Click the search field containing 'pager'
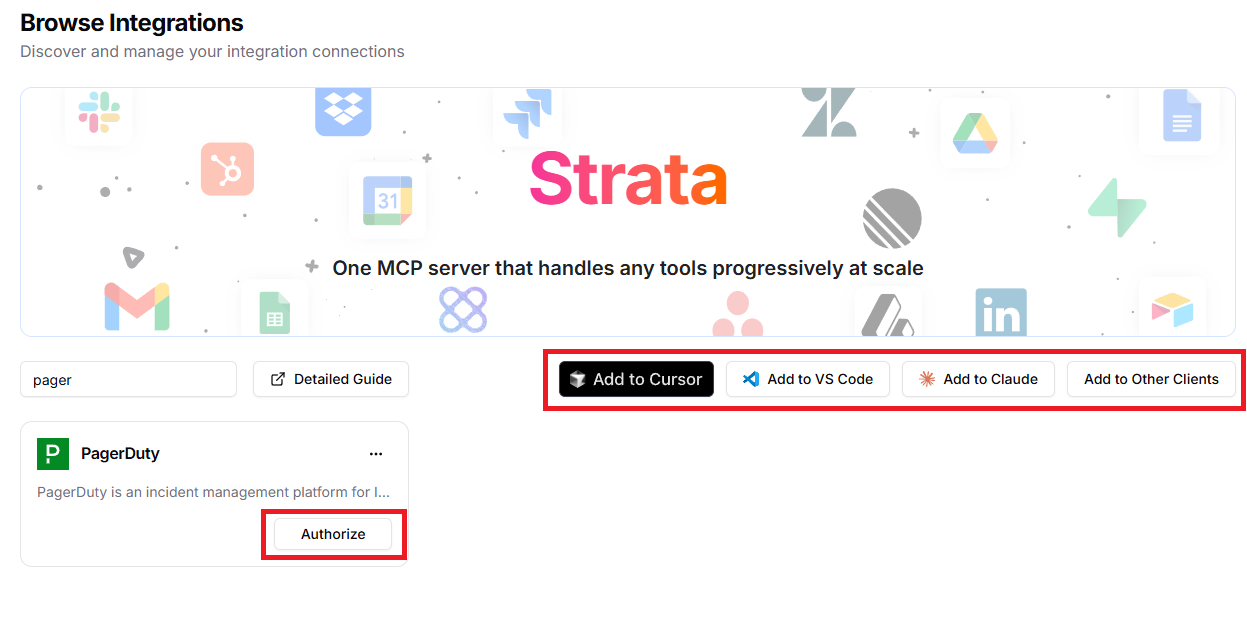The width and height of the screenshot is (1247, 623). pyautogui.click(x=128, y=379)
